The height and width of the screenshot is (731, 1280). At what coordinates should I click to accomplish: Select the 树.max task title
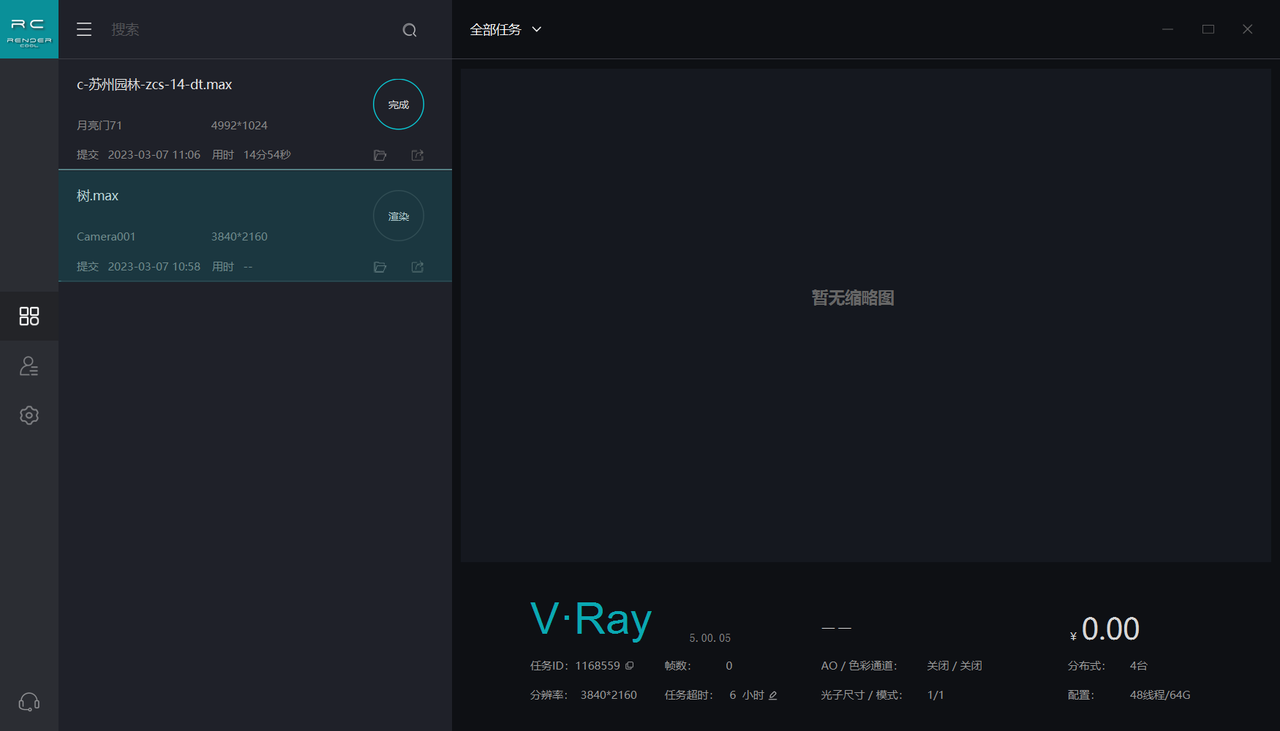pyautogui.click(x=98, y=196)
